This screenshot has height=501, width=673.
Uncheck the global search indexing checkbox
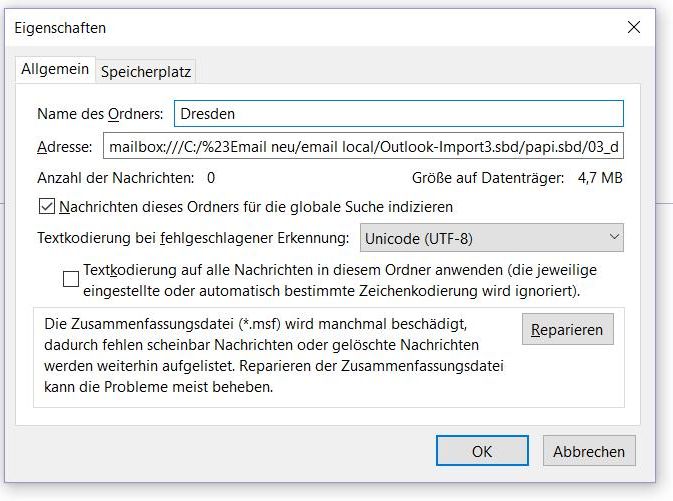pos(47,207)
